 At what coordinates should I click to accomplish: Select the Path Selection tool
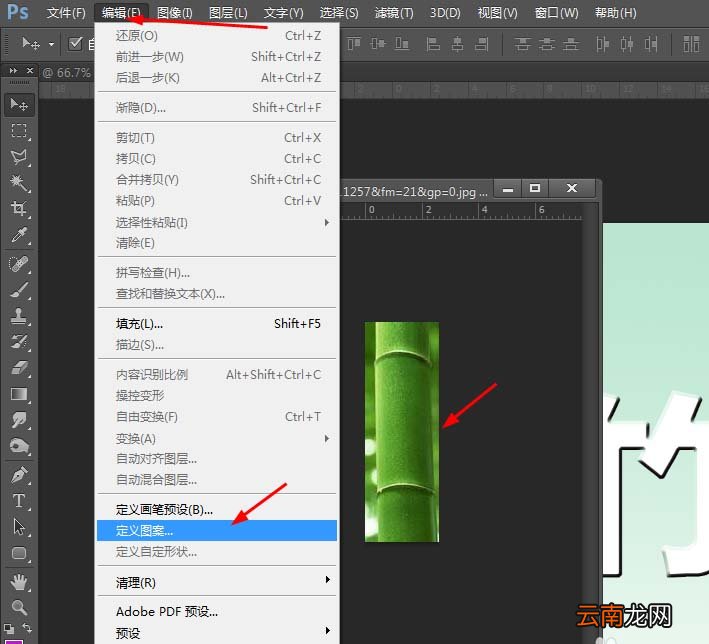tap(19, 527)
